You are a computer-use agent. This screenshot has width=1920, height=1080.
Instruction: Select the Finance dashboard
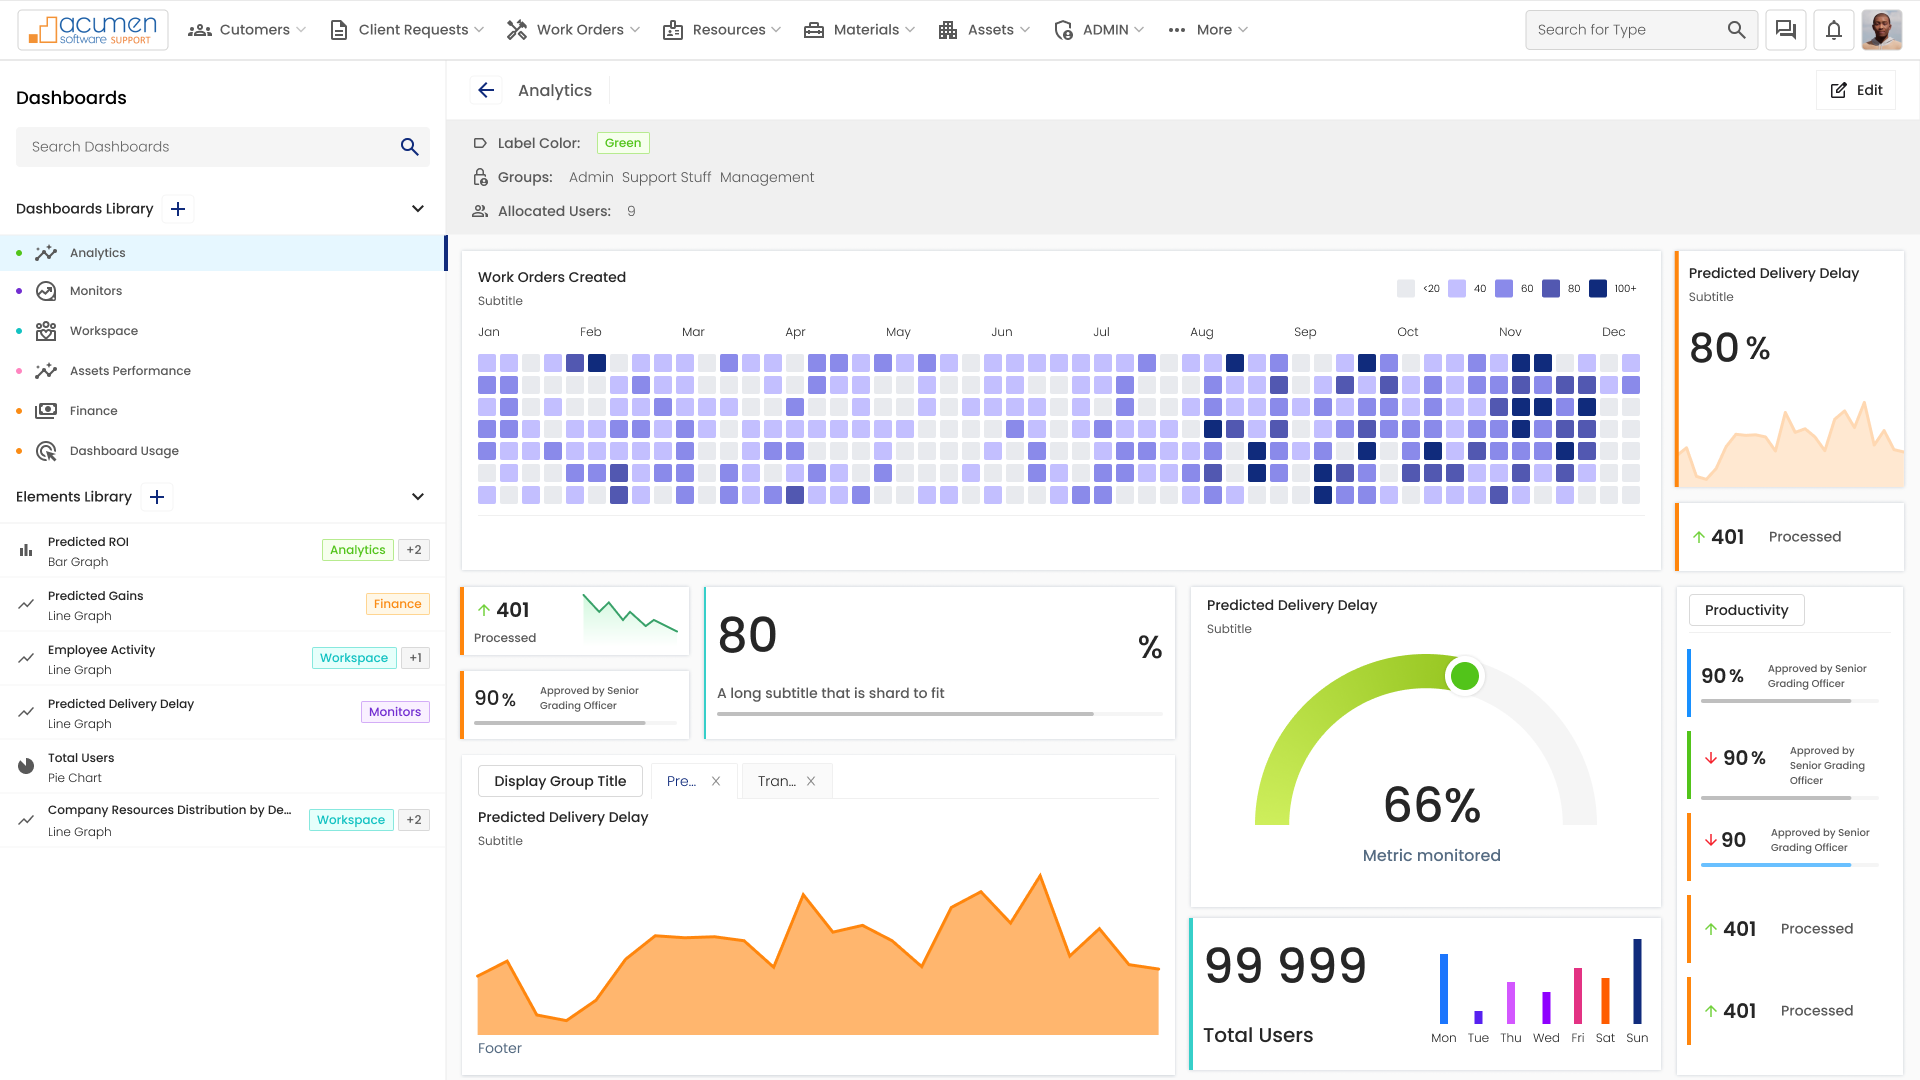coord(223,411)
